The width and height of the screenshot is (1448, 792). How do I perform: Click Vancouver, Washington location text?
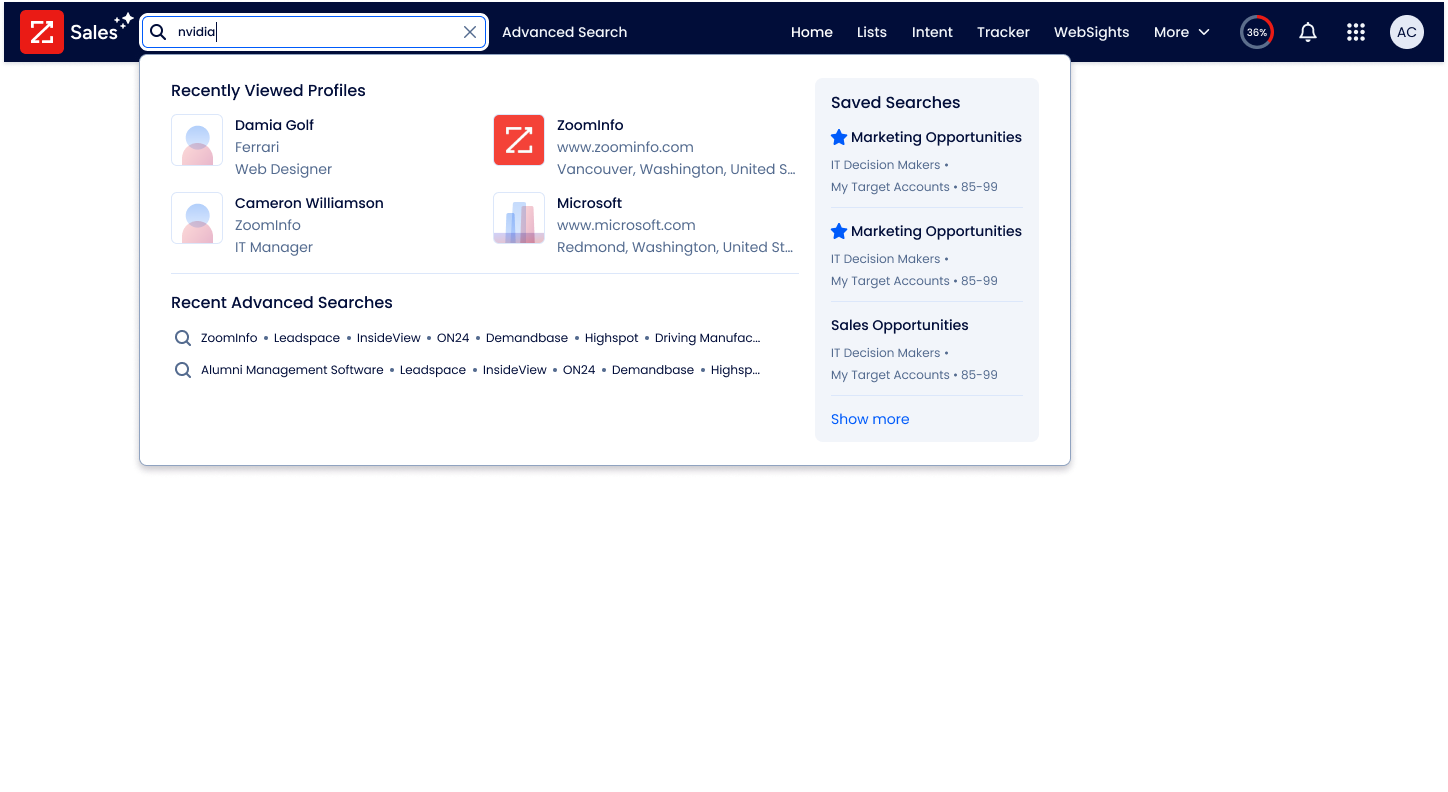[x=676, y=169]
